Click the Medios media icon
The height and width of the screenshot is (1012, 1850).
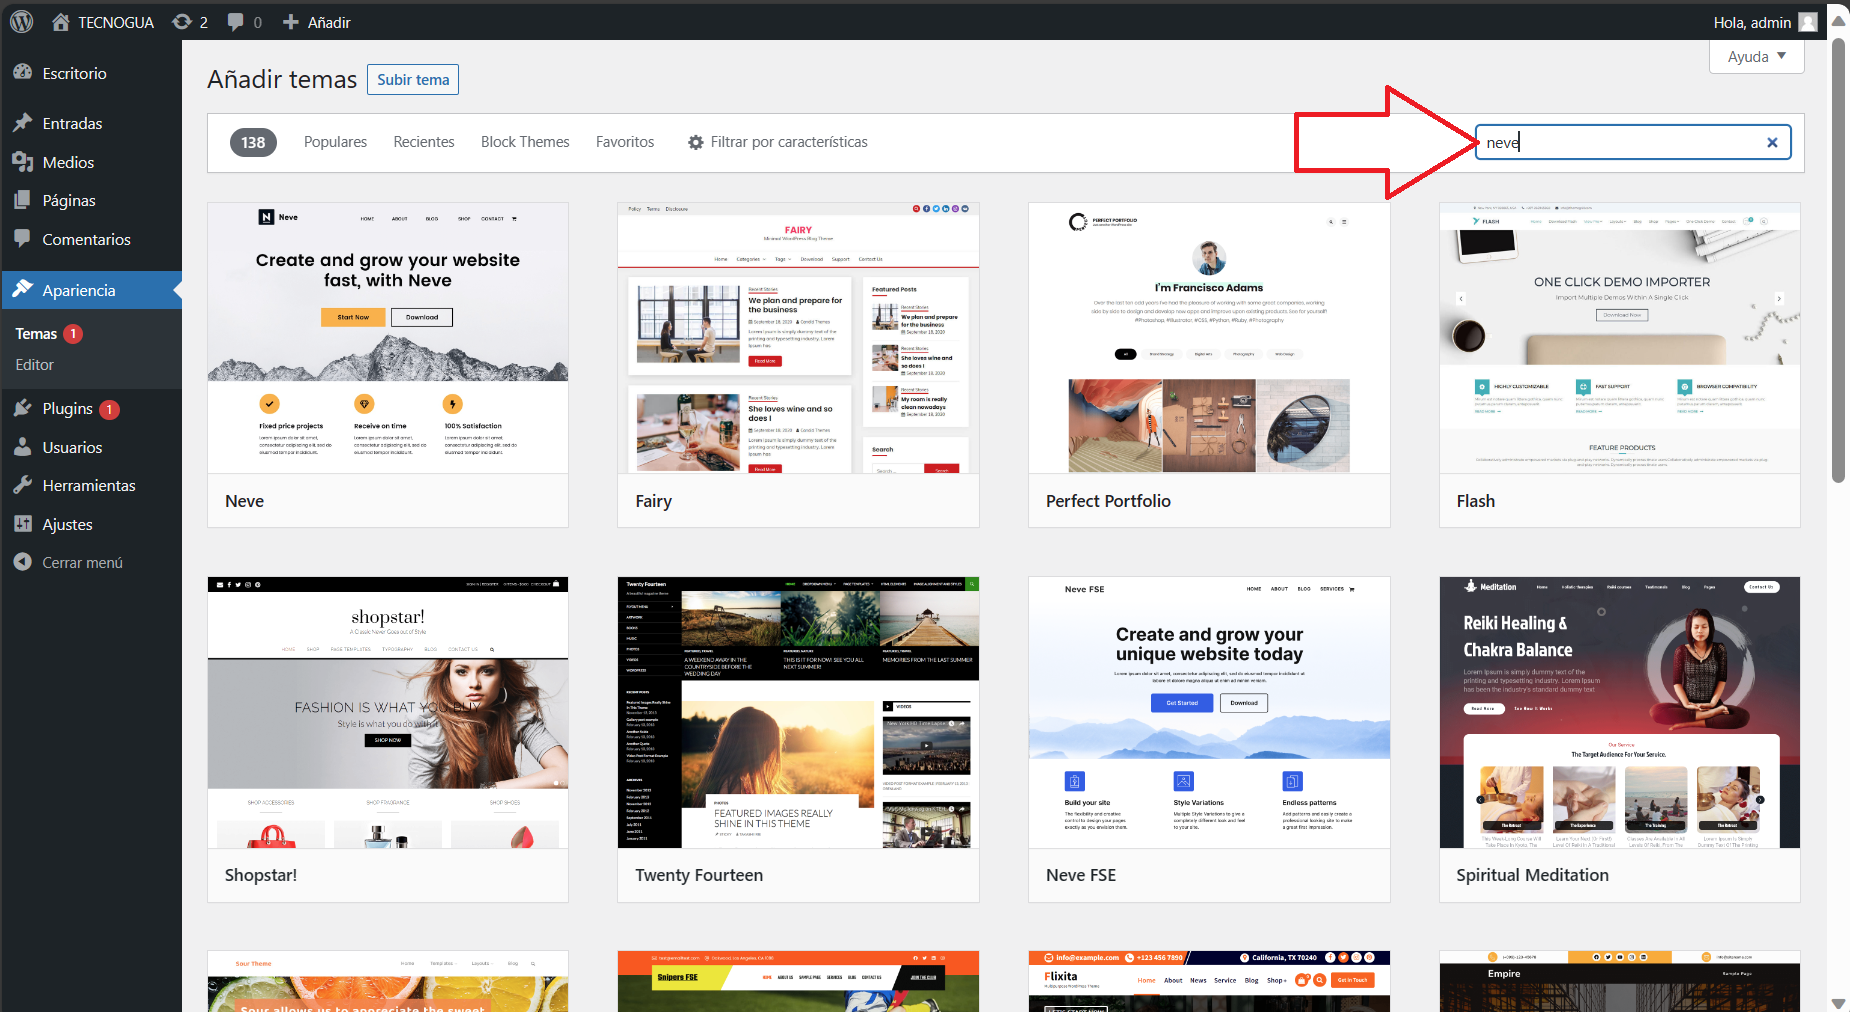click(22, 162)
